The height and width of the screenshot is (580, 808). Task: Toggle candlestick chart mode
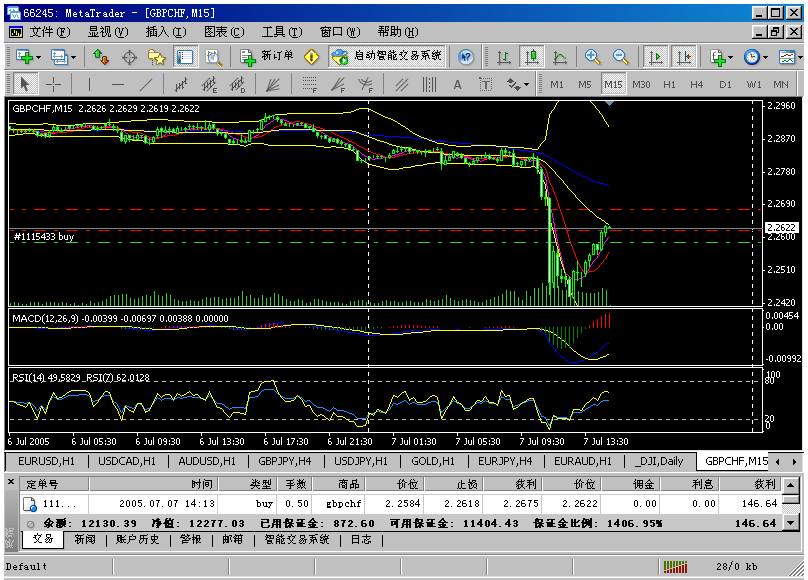(x=532, y=57)
